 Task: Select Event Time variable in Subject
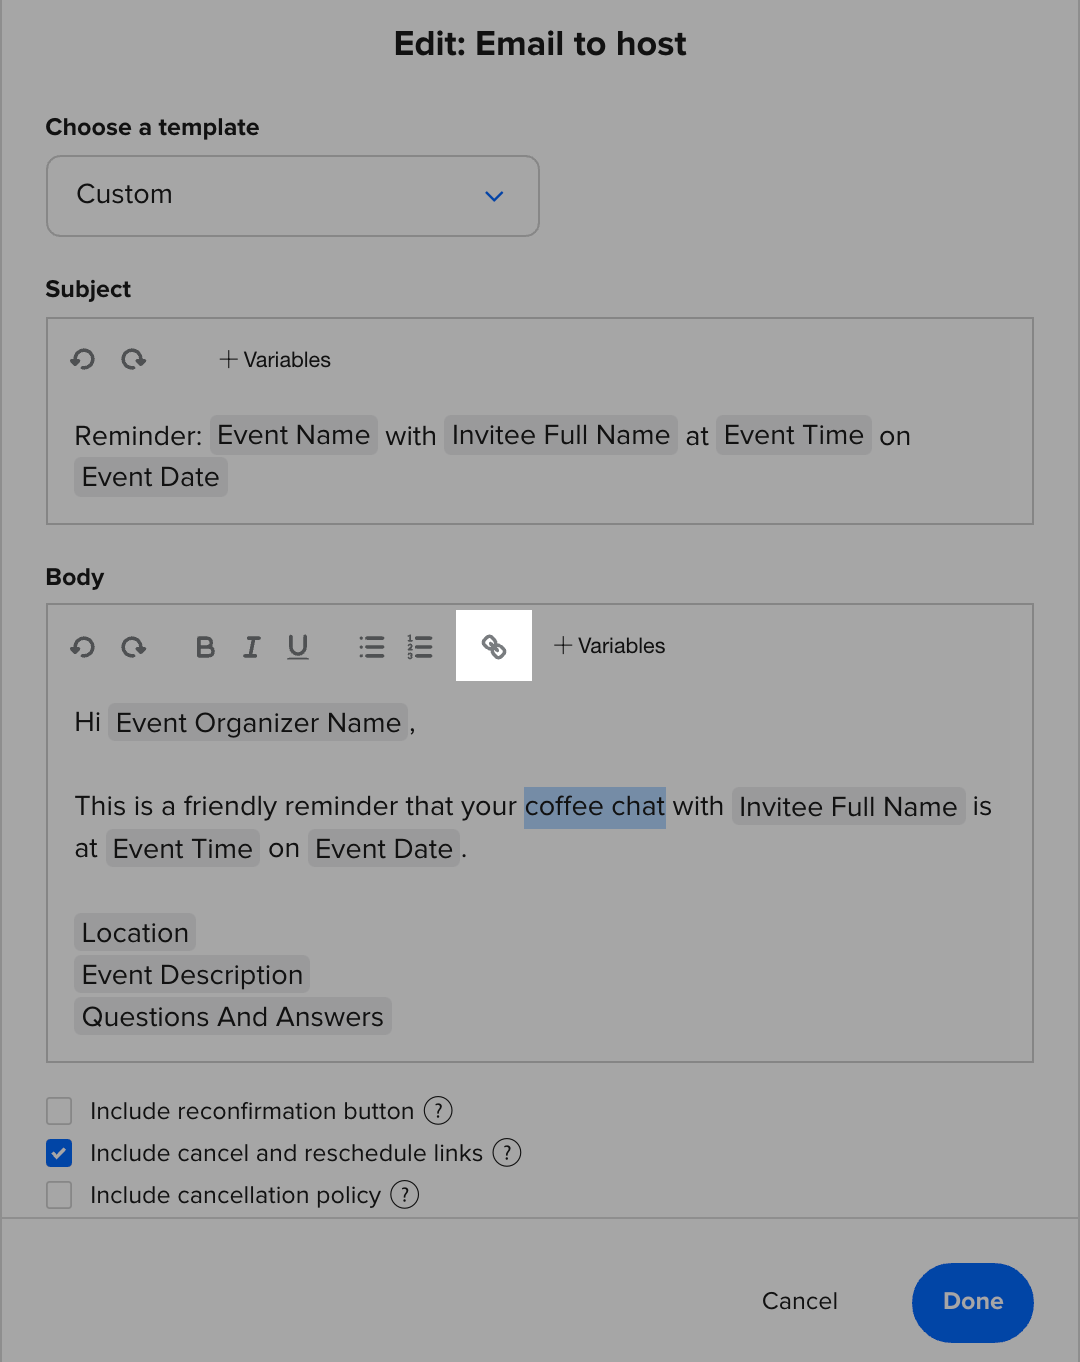click(x=794, y=435)
